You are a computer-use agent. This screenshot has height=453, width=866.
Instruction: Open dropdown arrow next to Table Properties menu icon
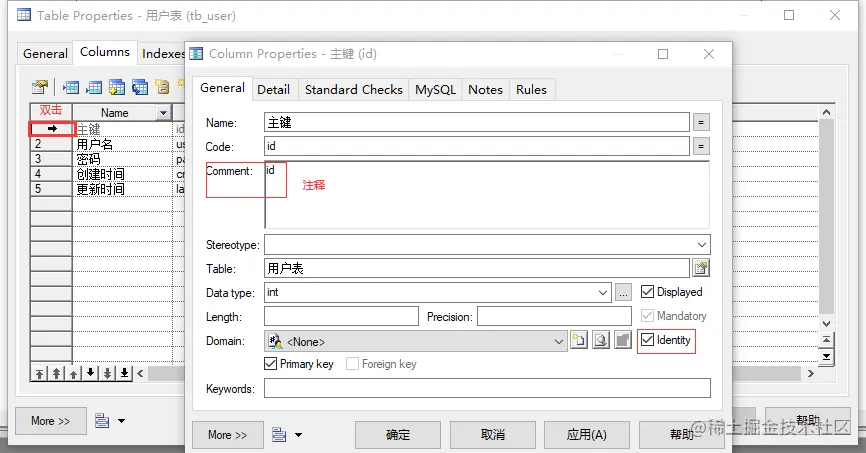pyautogui.click(x=122, y=421)
